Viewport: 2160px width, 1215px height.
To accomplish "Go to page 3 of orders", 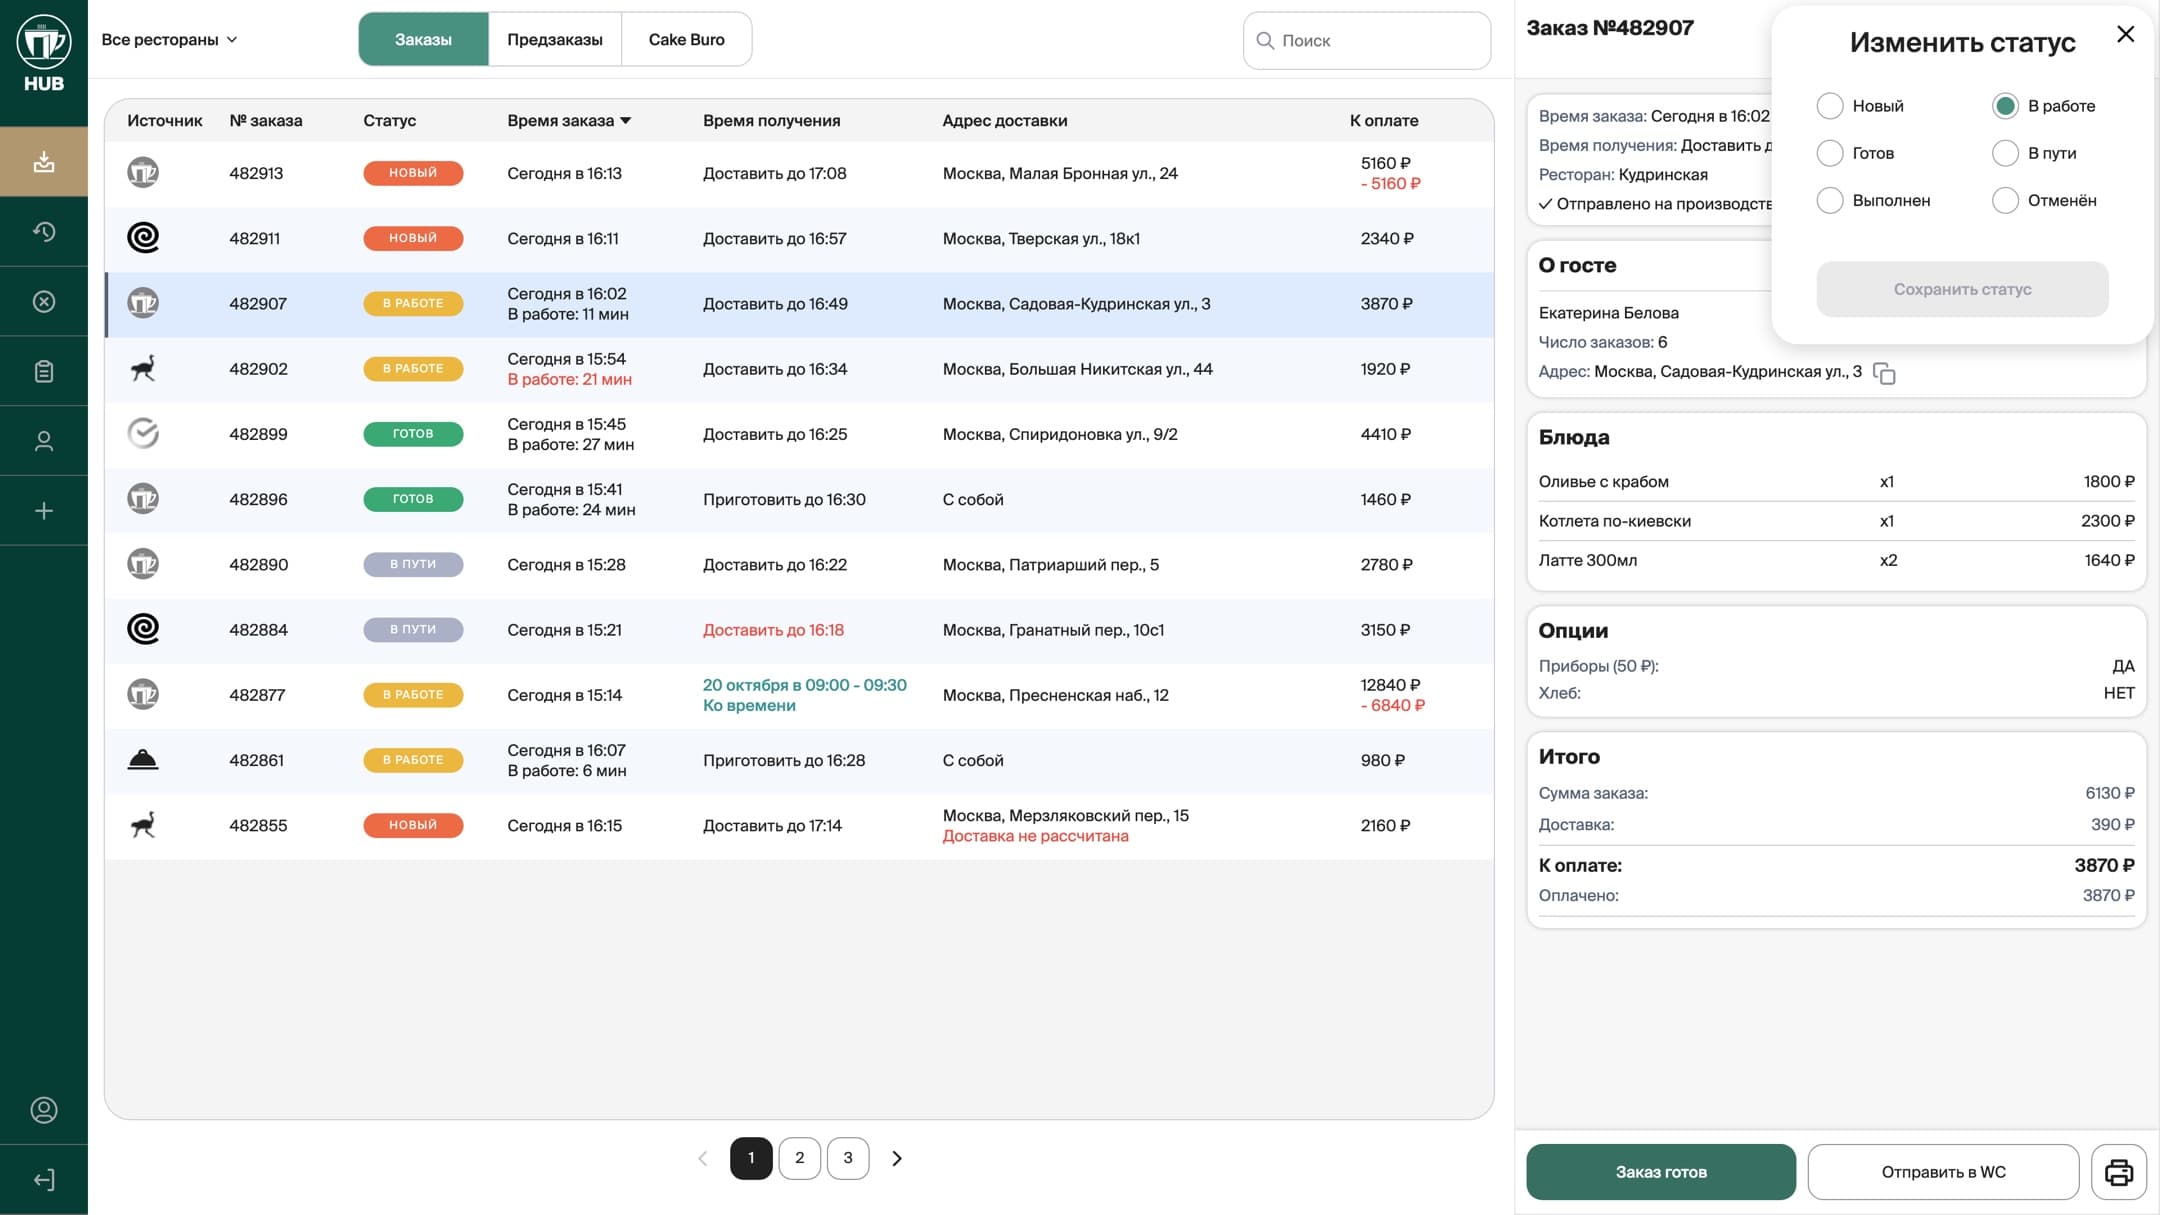I will 848,1158.
